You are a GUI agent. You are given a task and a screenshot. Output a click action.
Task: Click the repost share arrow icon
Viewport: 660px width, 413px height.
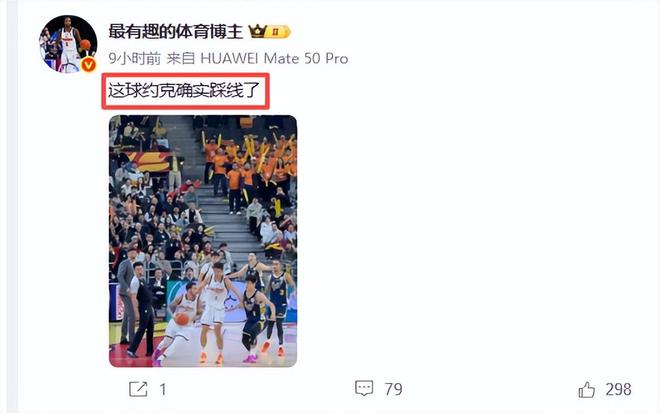point(138,389)
